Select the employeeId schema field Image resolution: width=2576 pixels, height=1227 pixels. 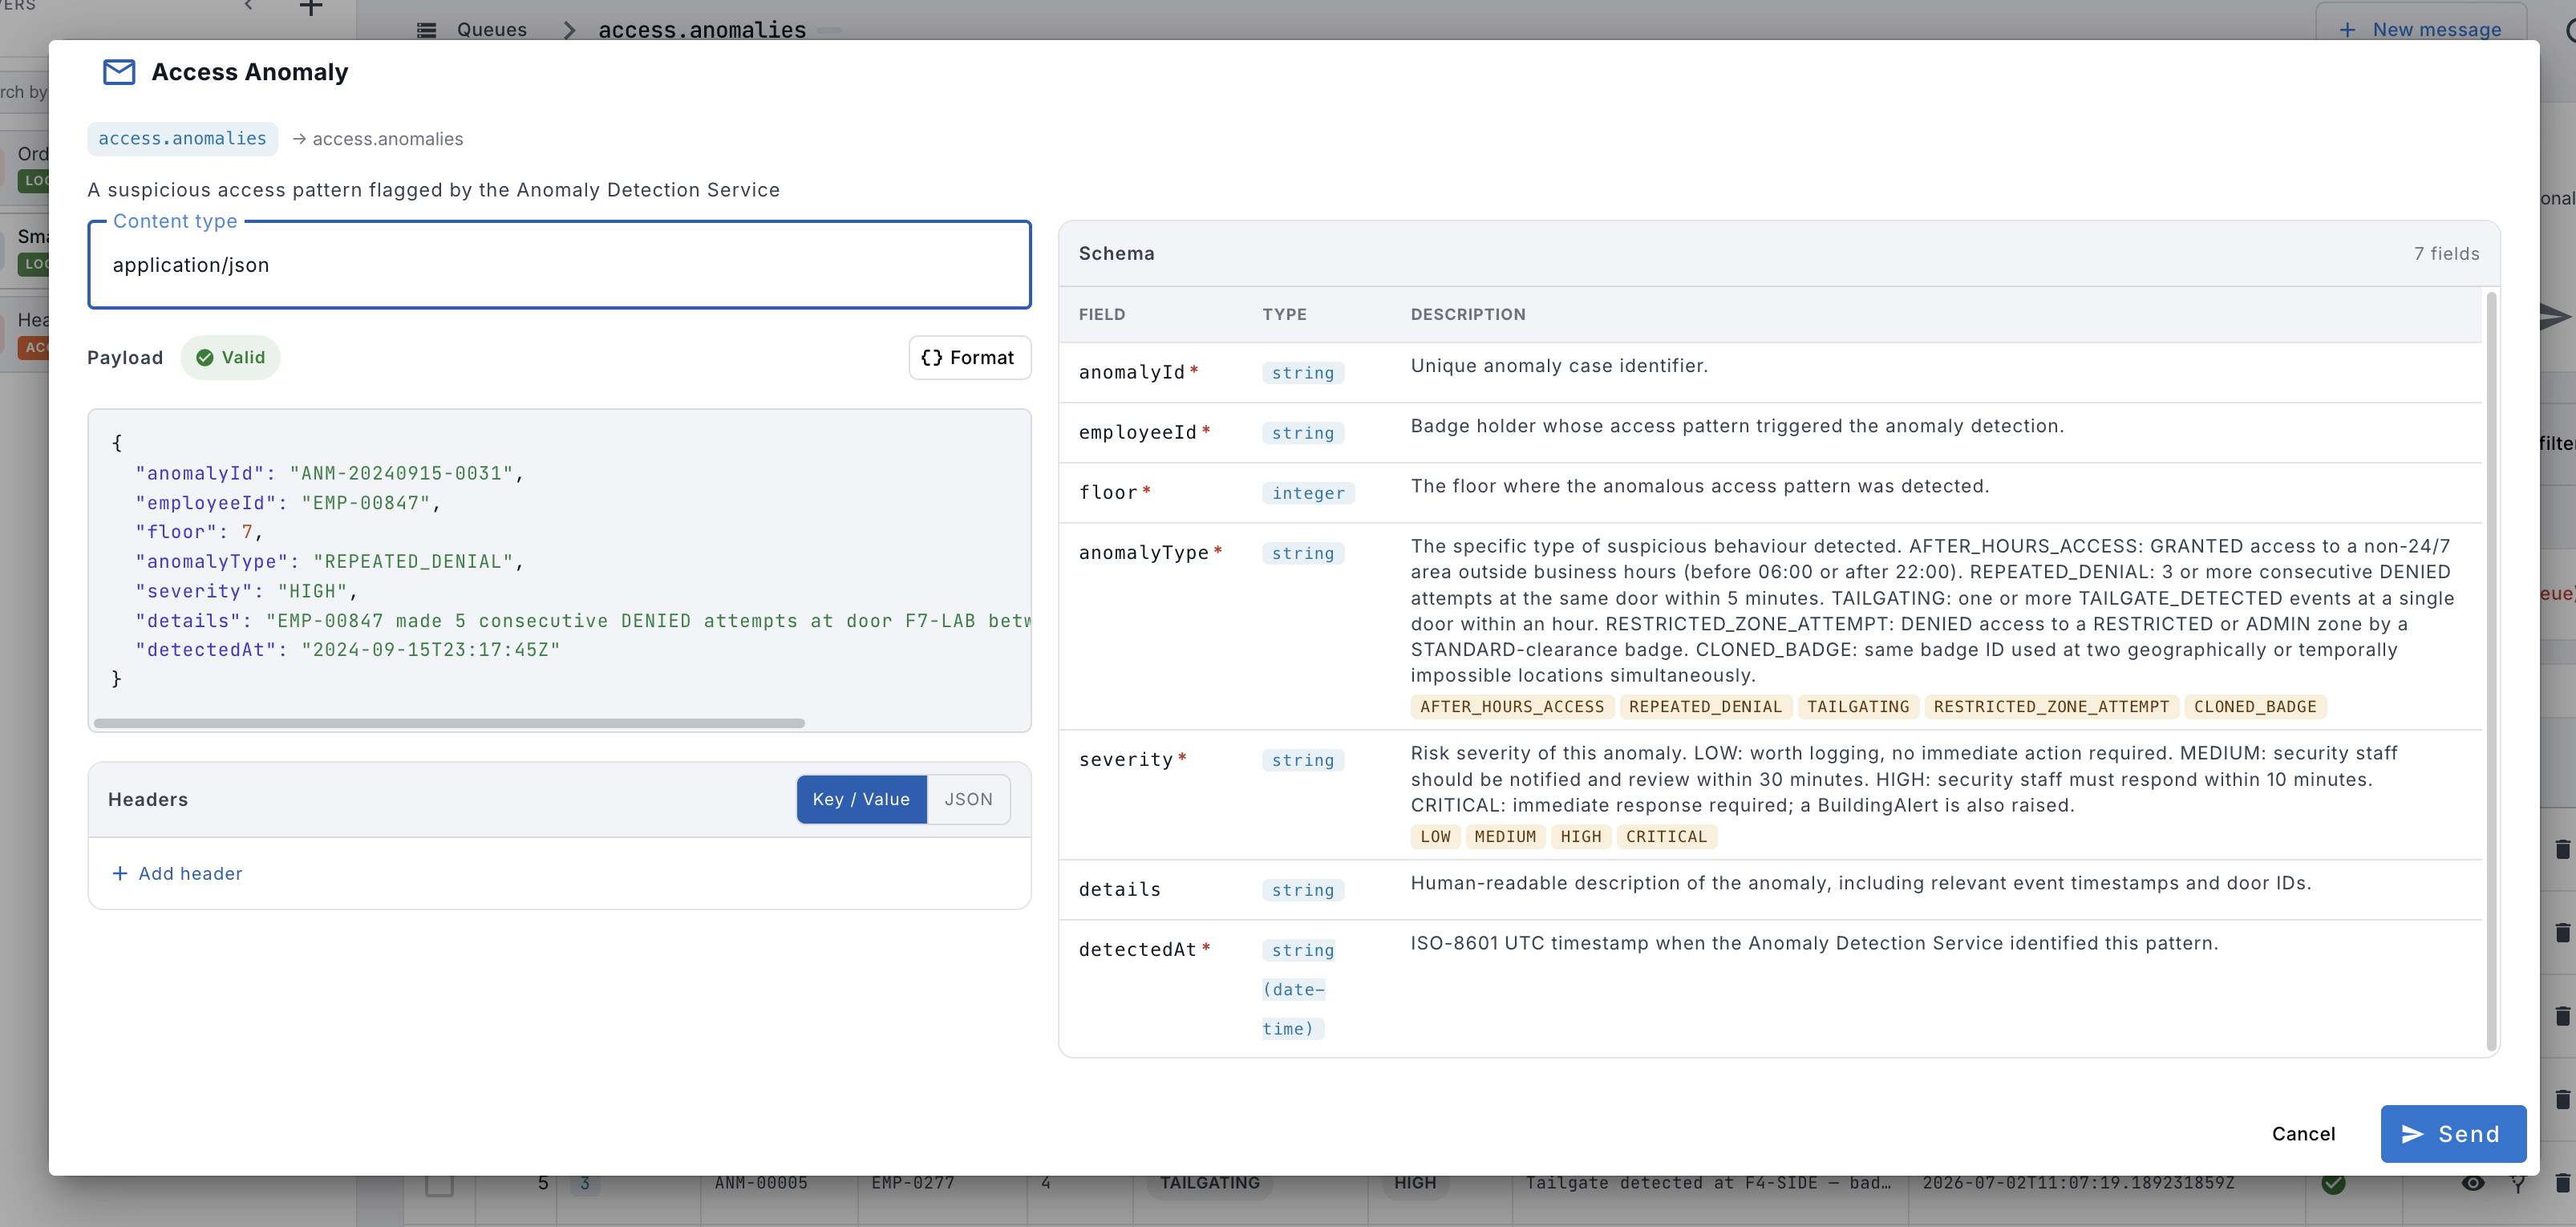point(1770,432)
